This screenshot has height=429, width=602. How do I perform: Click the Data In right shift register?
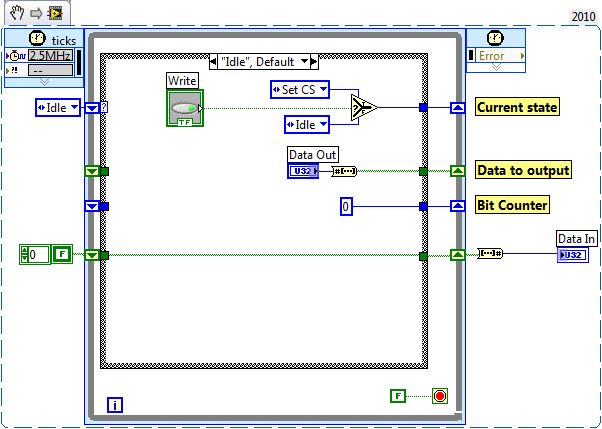coord(457,255)
